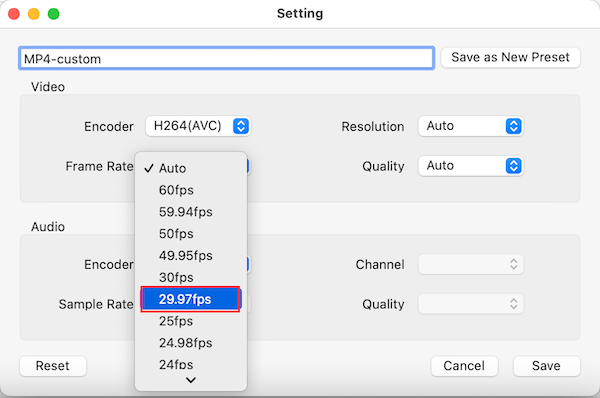Open the video Encoder H264(AVC) dropdown
The width and height of the screenshot is (600, 398).
(198, 126)
